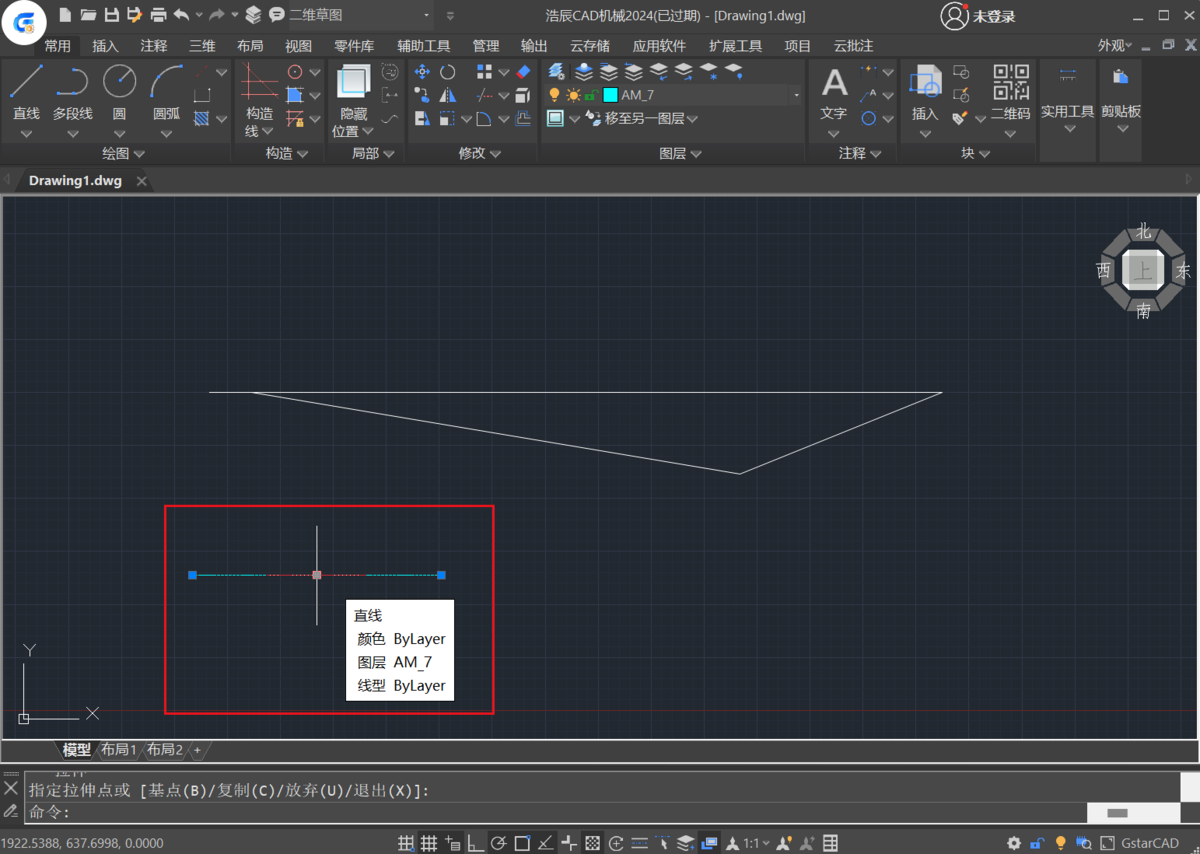Open the 插入 ribbon tab
Screen dimensions: 1200x854
tap(105, 46)
